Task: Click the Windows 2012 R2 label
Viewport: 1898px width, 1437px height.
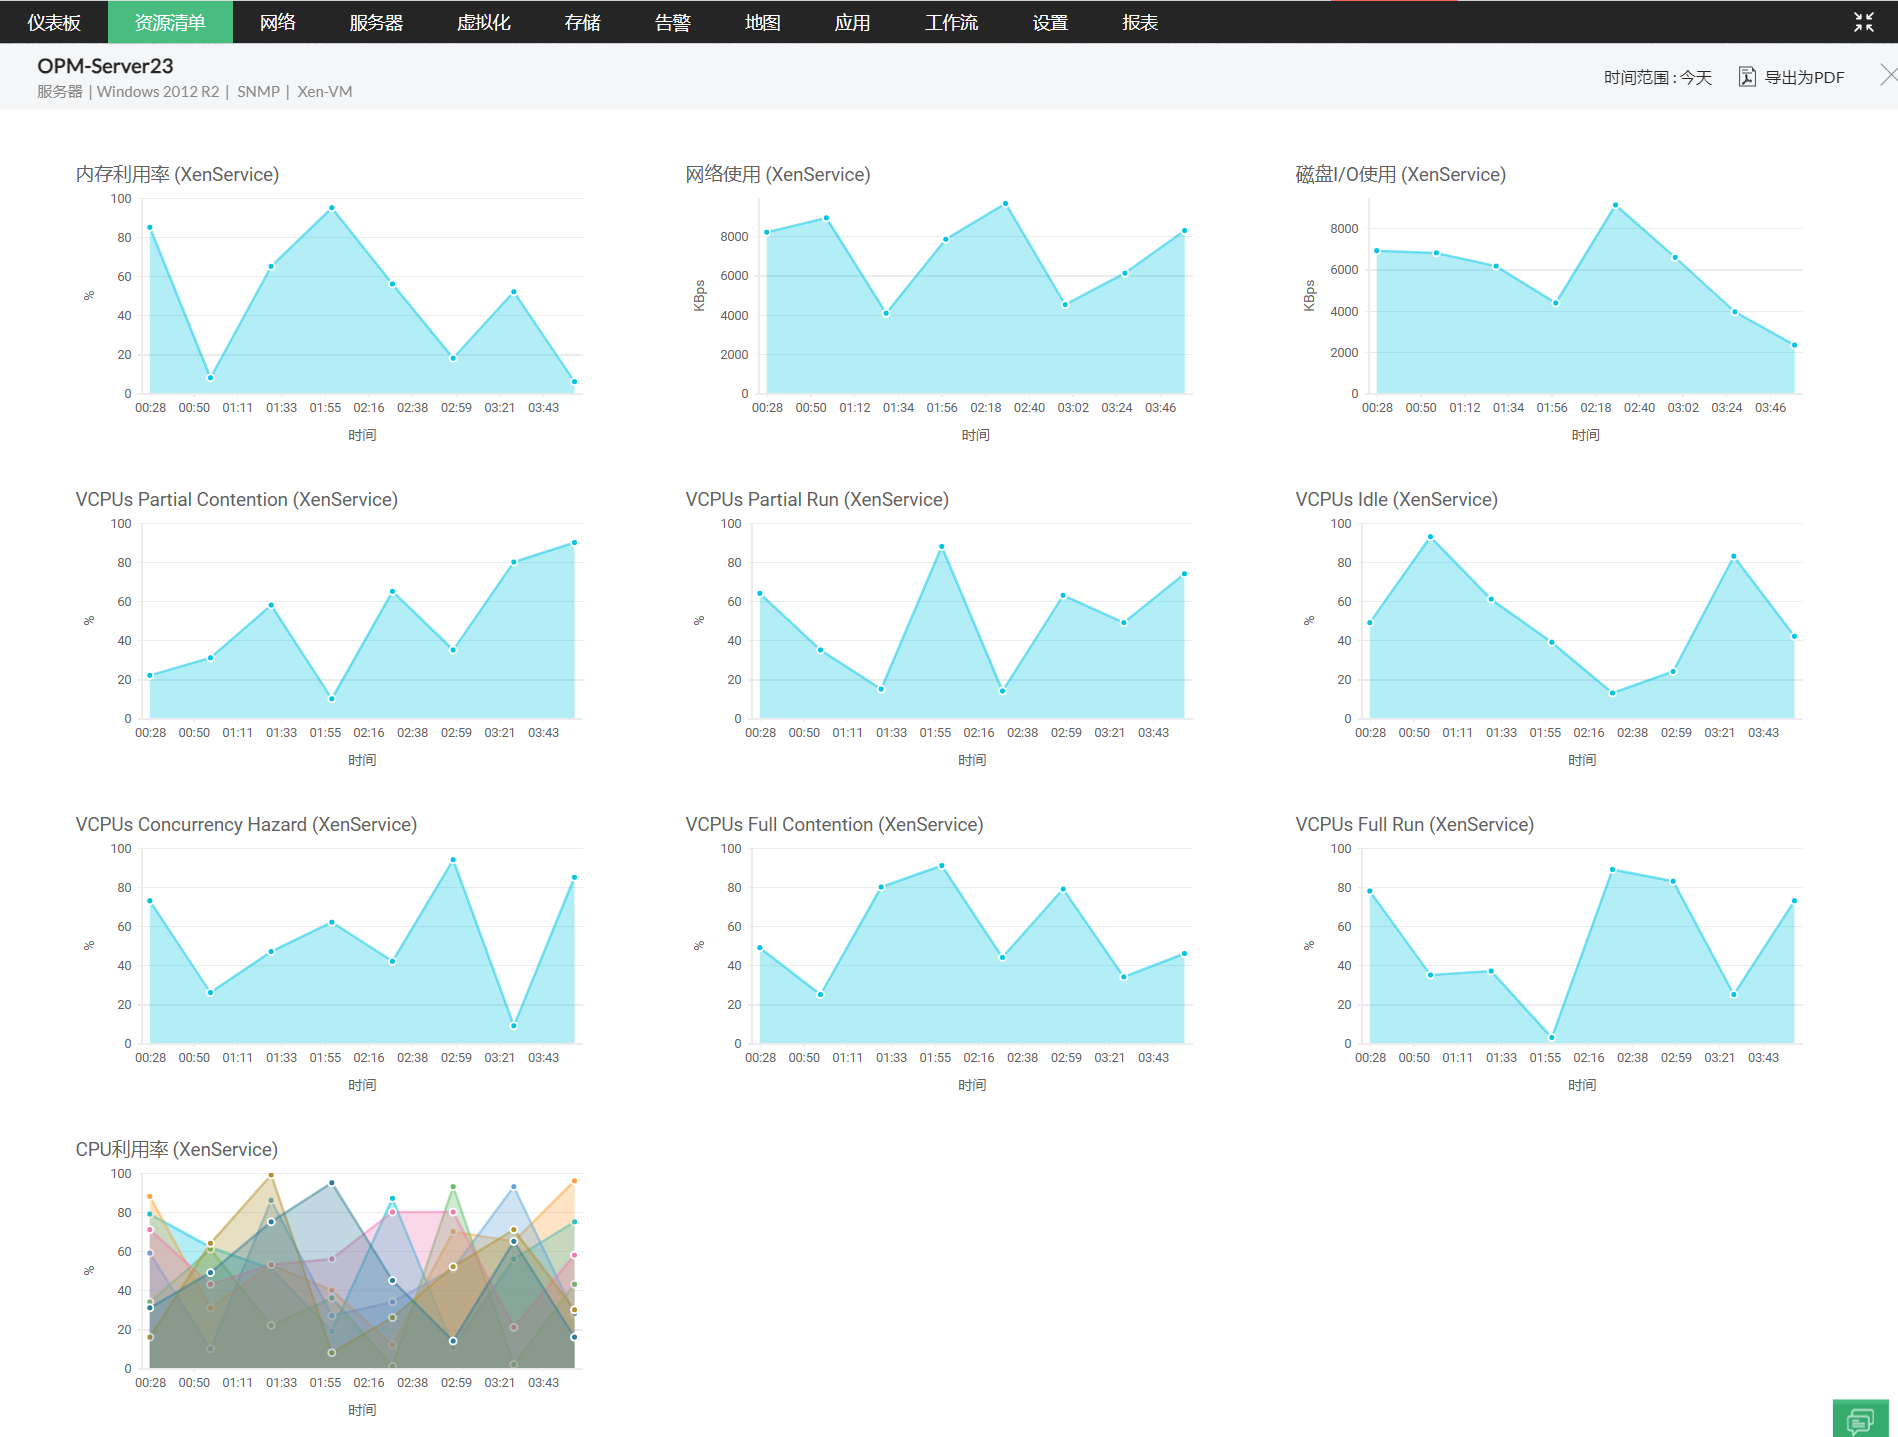Action: click(x=158, y=92)
